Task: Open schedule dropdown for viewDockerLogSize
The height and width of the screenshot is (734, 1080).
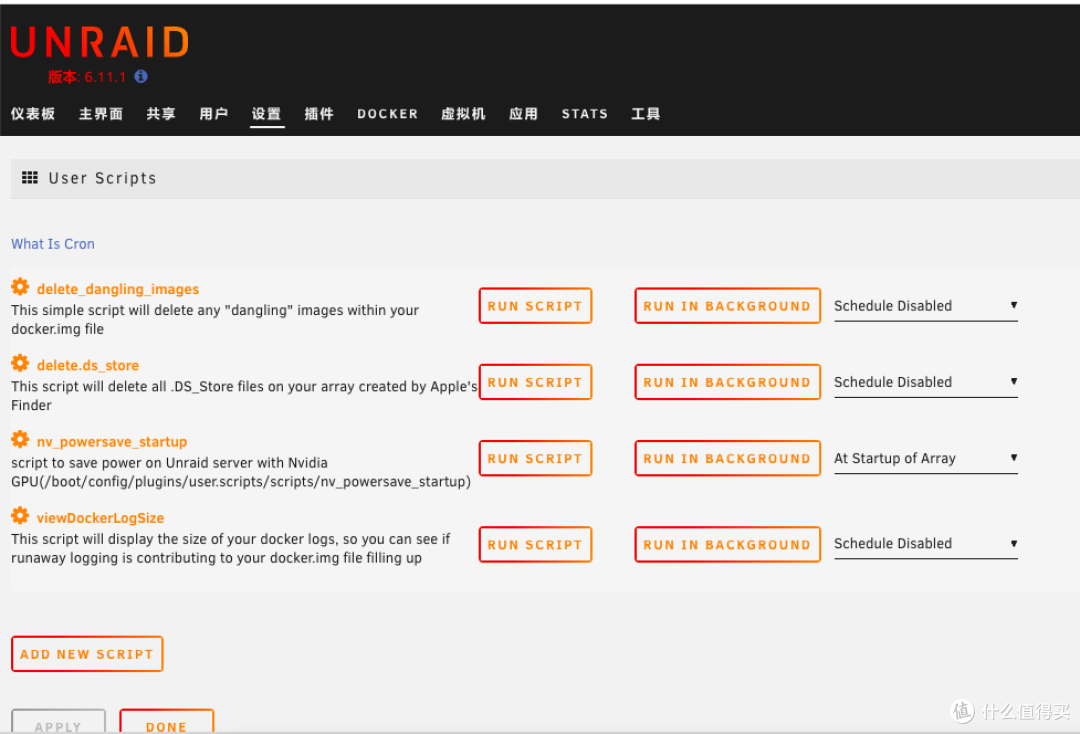Action: tap(925, 544)
